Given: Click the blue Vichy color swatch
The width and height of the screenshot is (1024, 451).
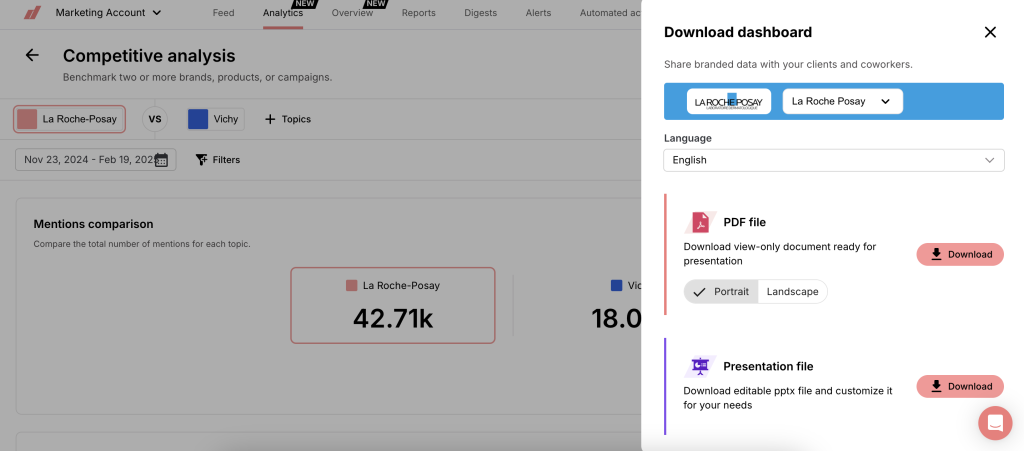Looking at the screenshot, I should click(x=198, y=119).
